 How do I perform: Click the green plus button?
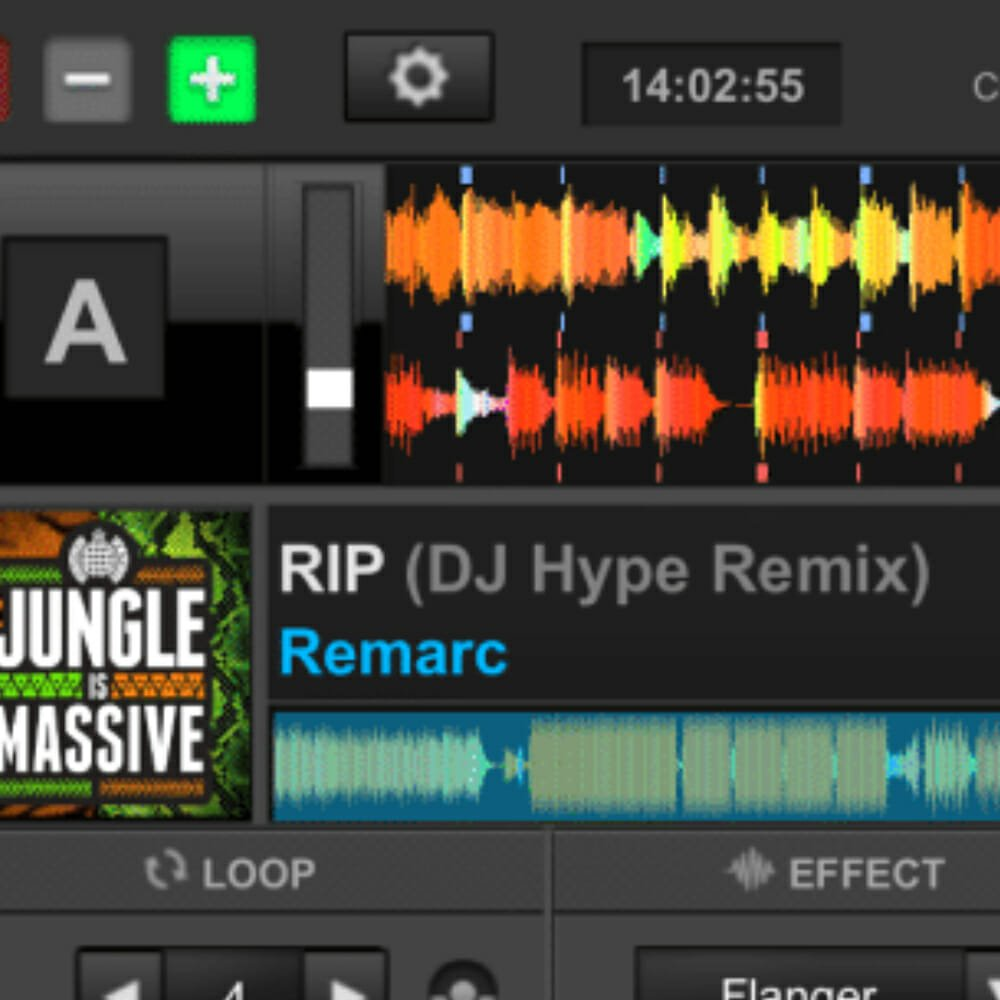click(211, 80)
